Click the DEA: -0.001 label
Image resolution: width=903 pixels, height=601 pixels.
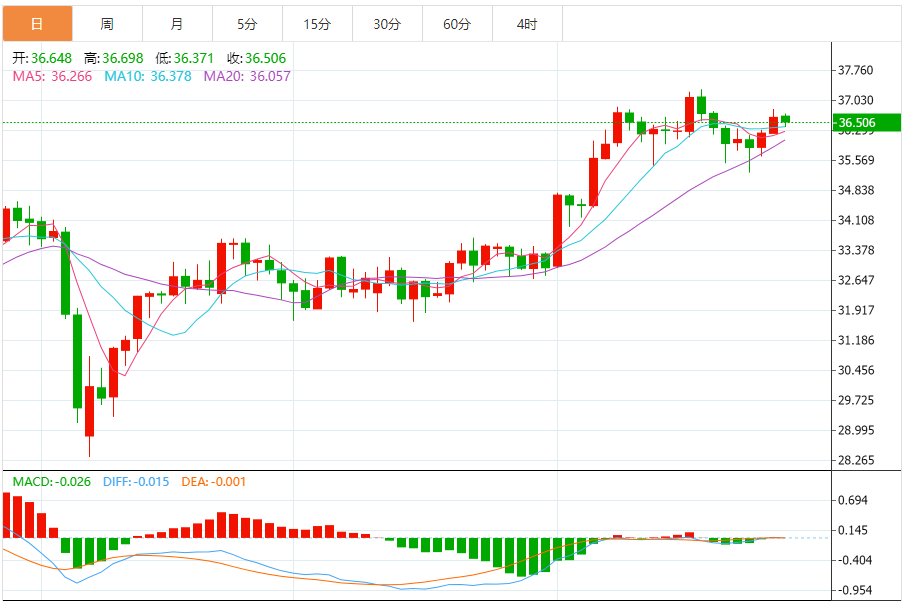click(x=214, y=481)
